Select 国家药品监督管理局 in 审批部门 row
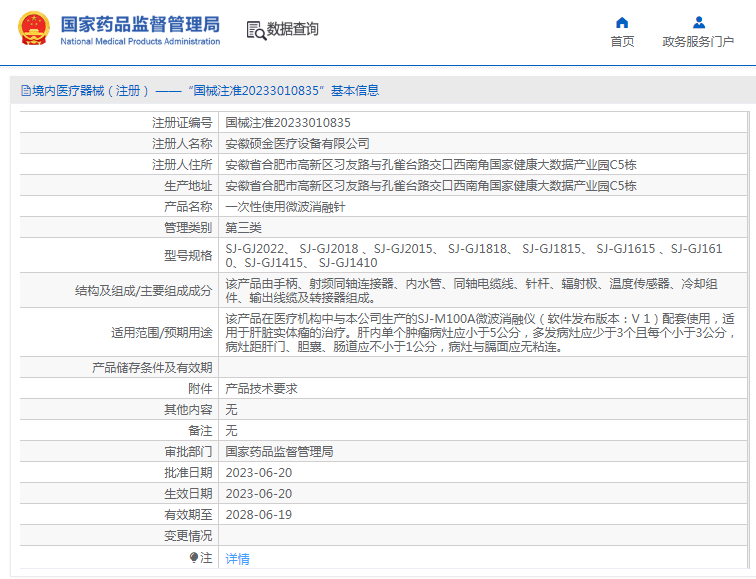 point(279,452)
